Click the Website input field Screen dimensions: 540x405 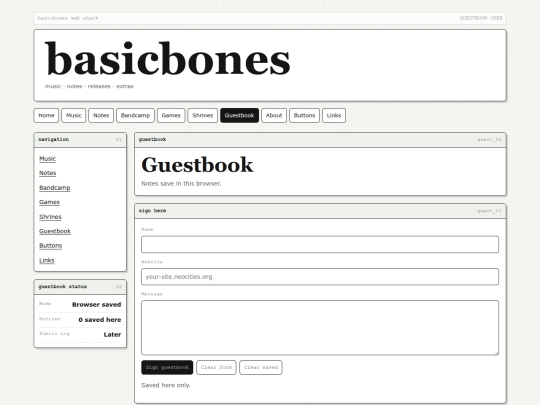click(x=320, y=277)
